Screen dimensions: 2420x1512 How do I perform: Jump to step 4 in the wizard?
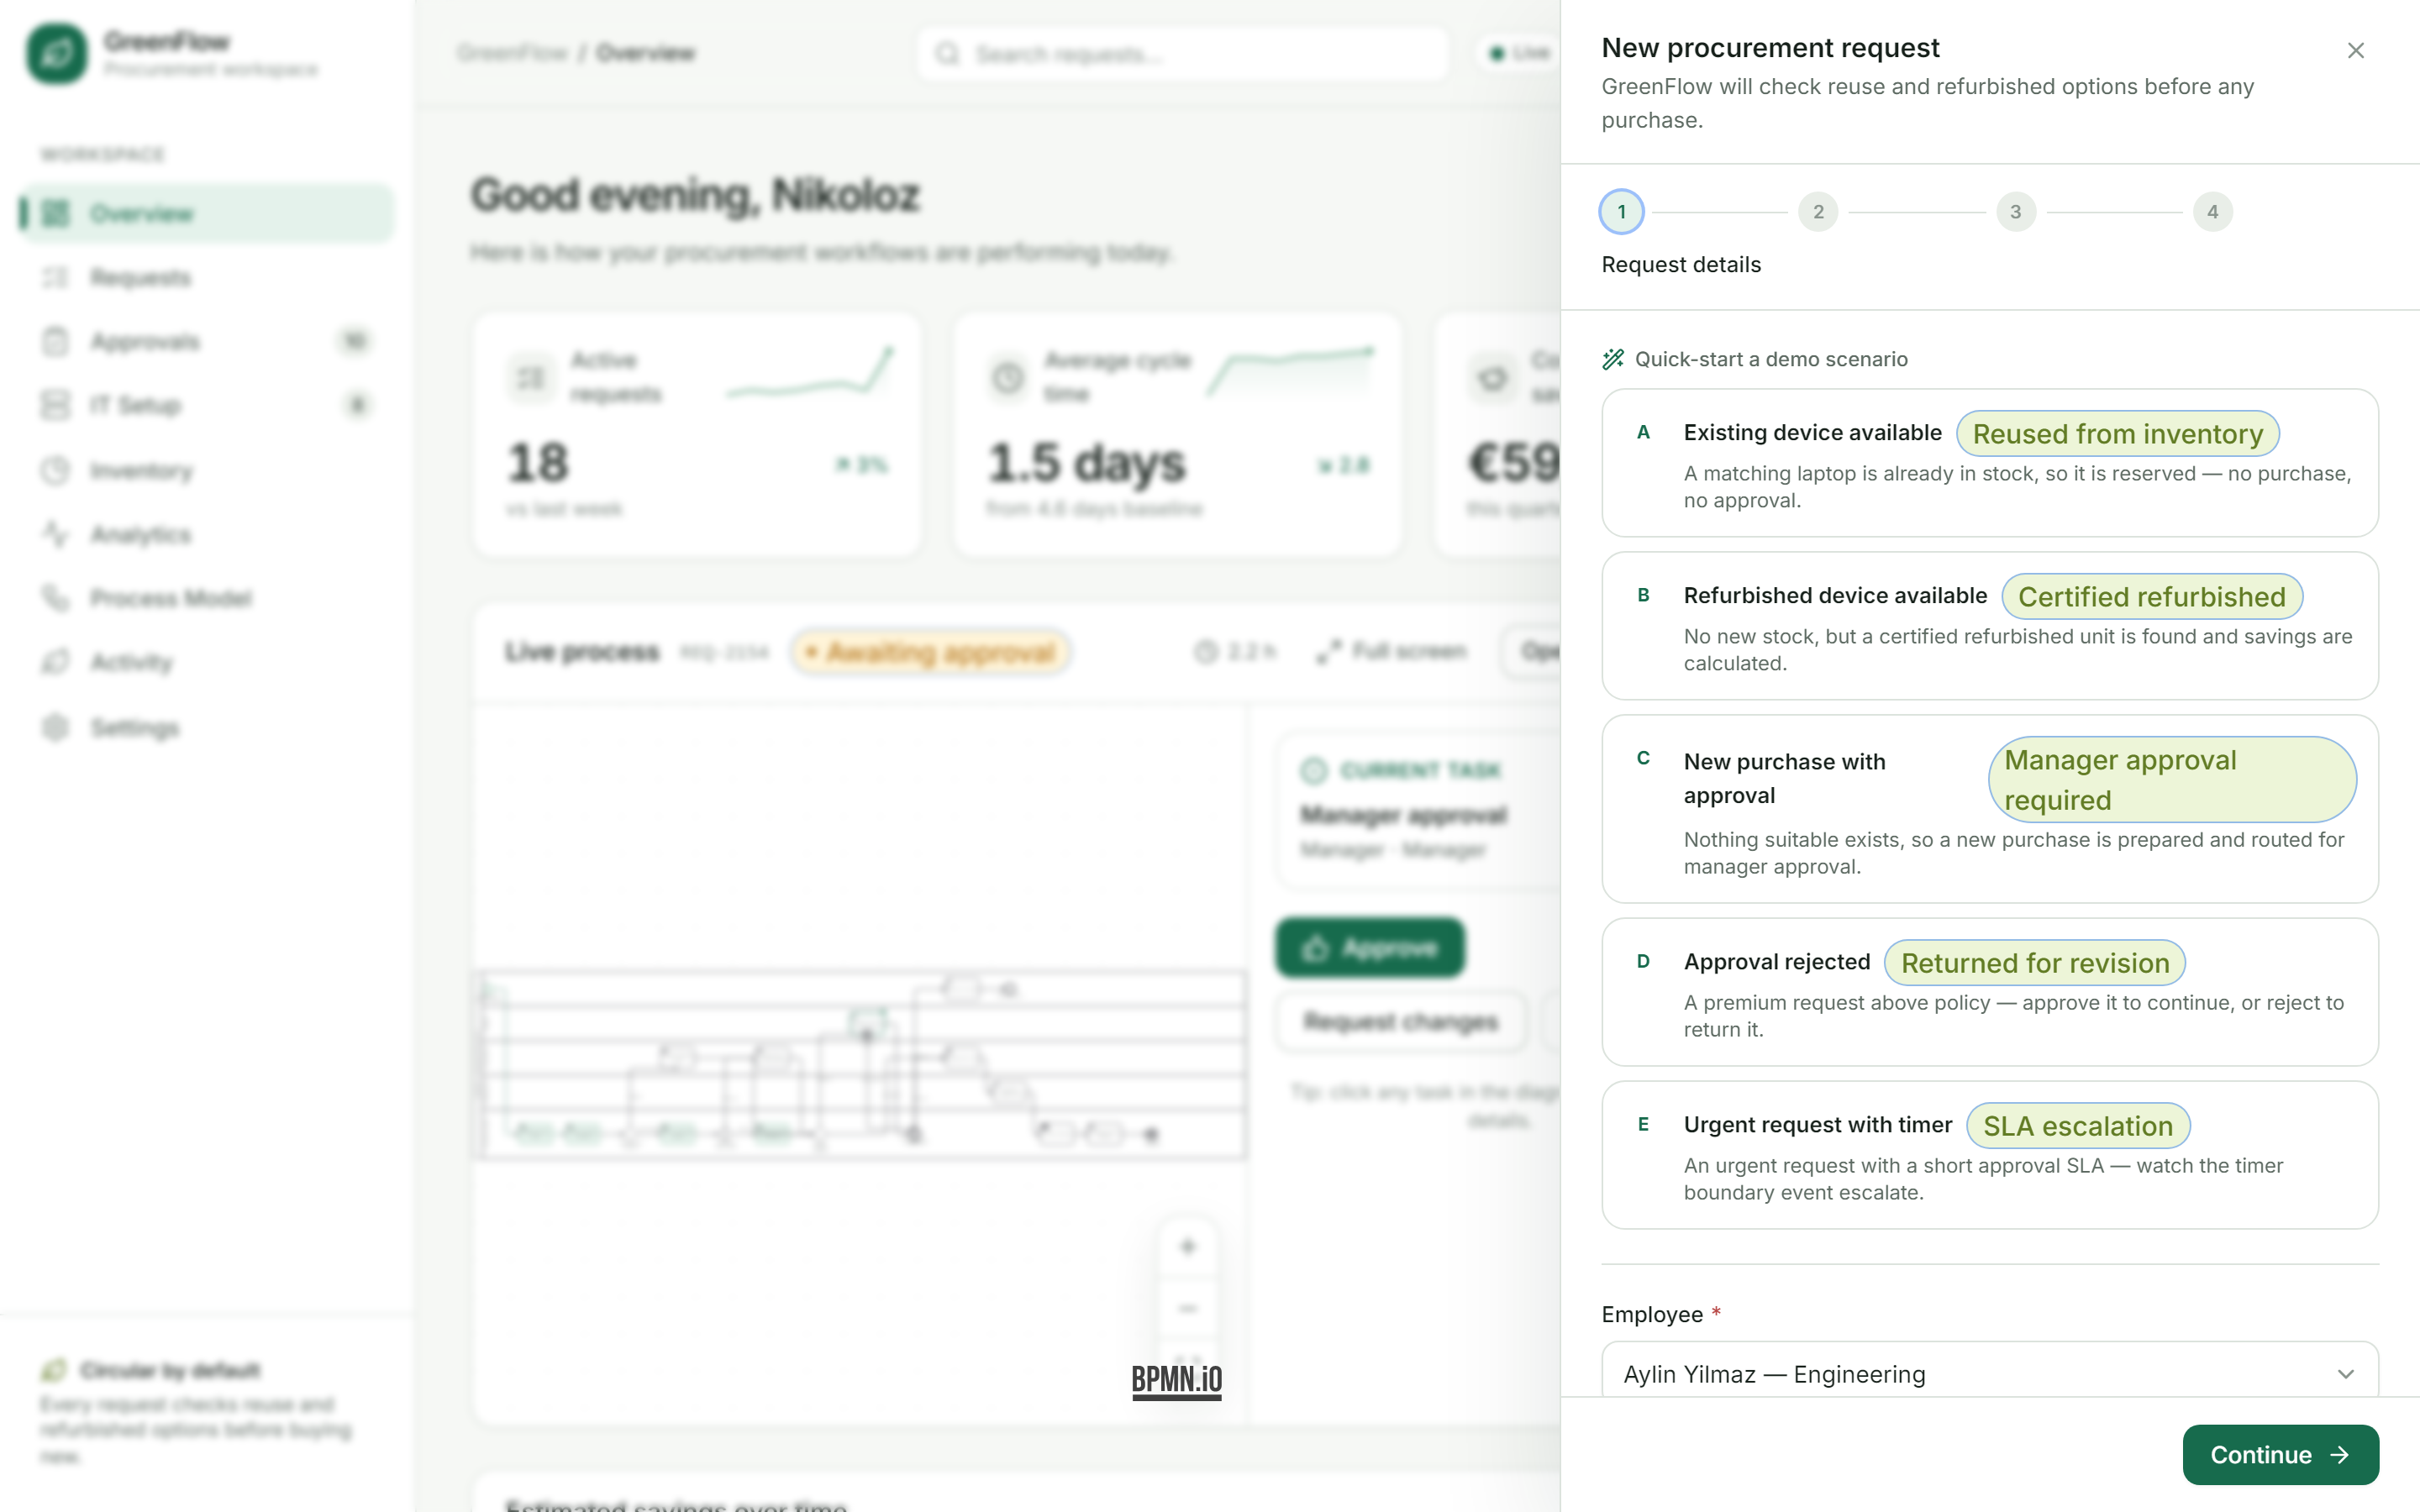[x=2212, y=212]
